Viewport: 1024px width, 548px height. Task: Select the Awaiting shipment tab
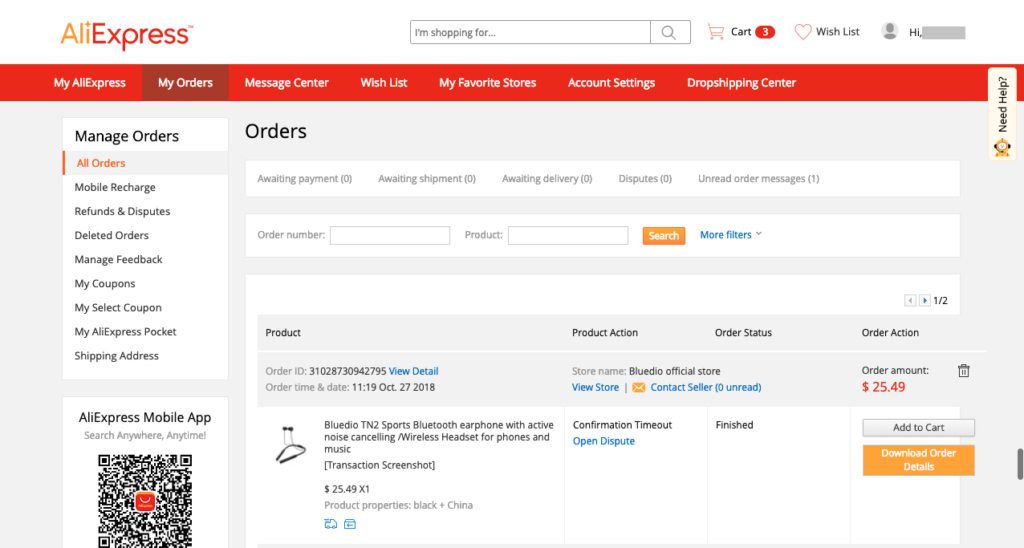click(x=426, y=179)
